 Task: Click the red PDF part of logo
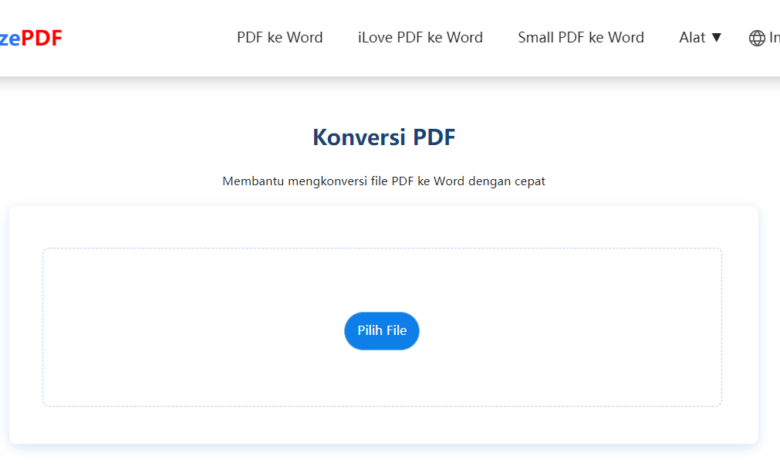[42, 38]
